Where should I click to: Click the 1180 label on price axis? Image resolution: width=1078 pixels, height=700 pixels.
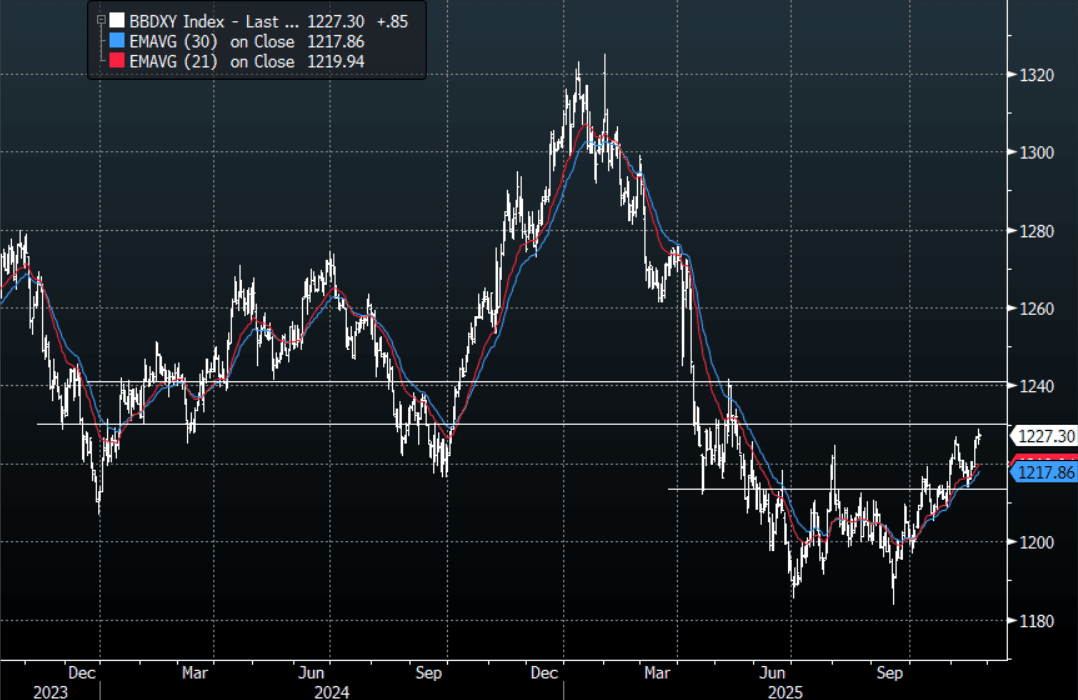tap(1035, 621)
